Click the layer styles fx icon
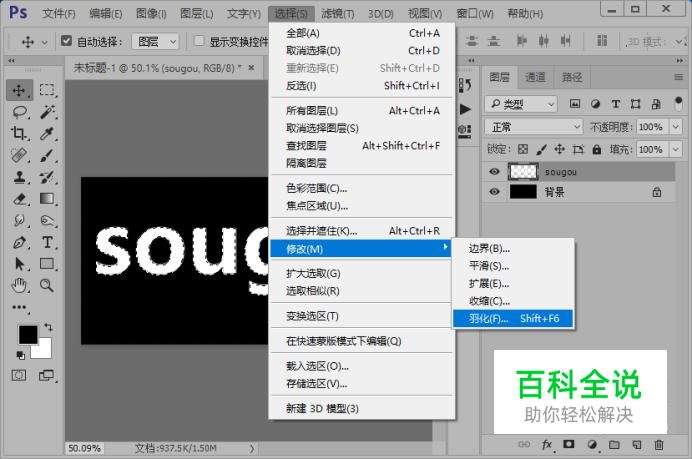 tap(547, 444)
